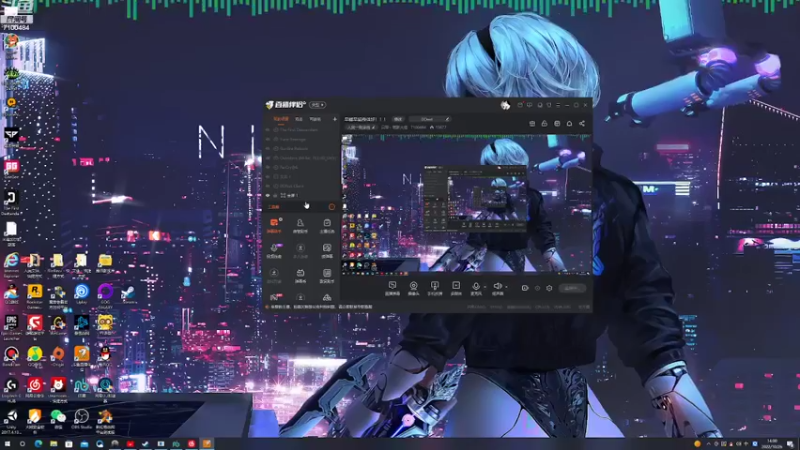The width and height of the screenshot is (800, 450).
Task: Edit the stream title using the pencil icon
Action: click(447, 119)
